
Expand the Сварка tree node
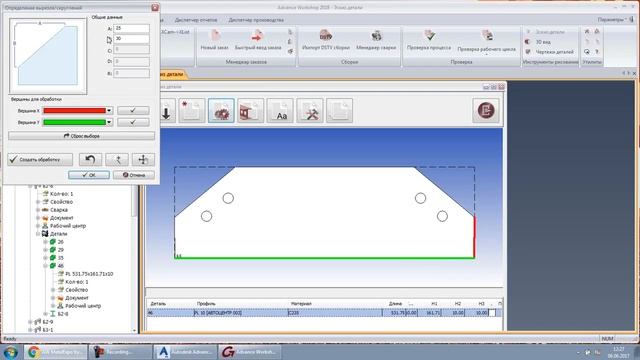(x=38, y=210)
